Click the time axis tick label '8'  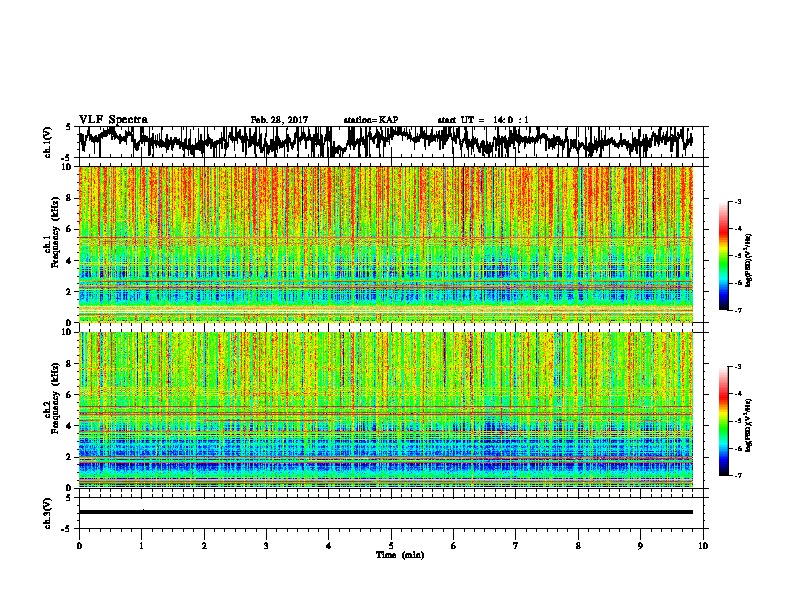pyautogui.click(x=578, y=546)
